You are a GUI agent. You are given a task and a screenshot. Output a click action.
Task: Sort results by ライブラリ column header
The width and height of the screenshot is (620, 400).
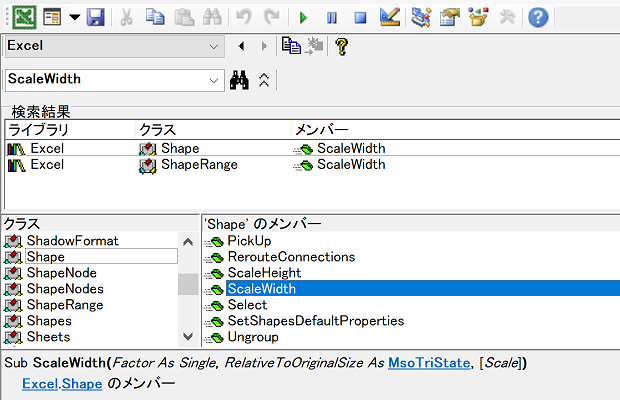(x=70, y=130)
